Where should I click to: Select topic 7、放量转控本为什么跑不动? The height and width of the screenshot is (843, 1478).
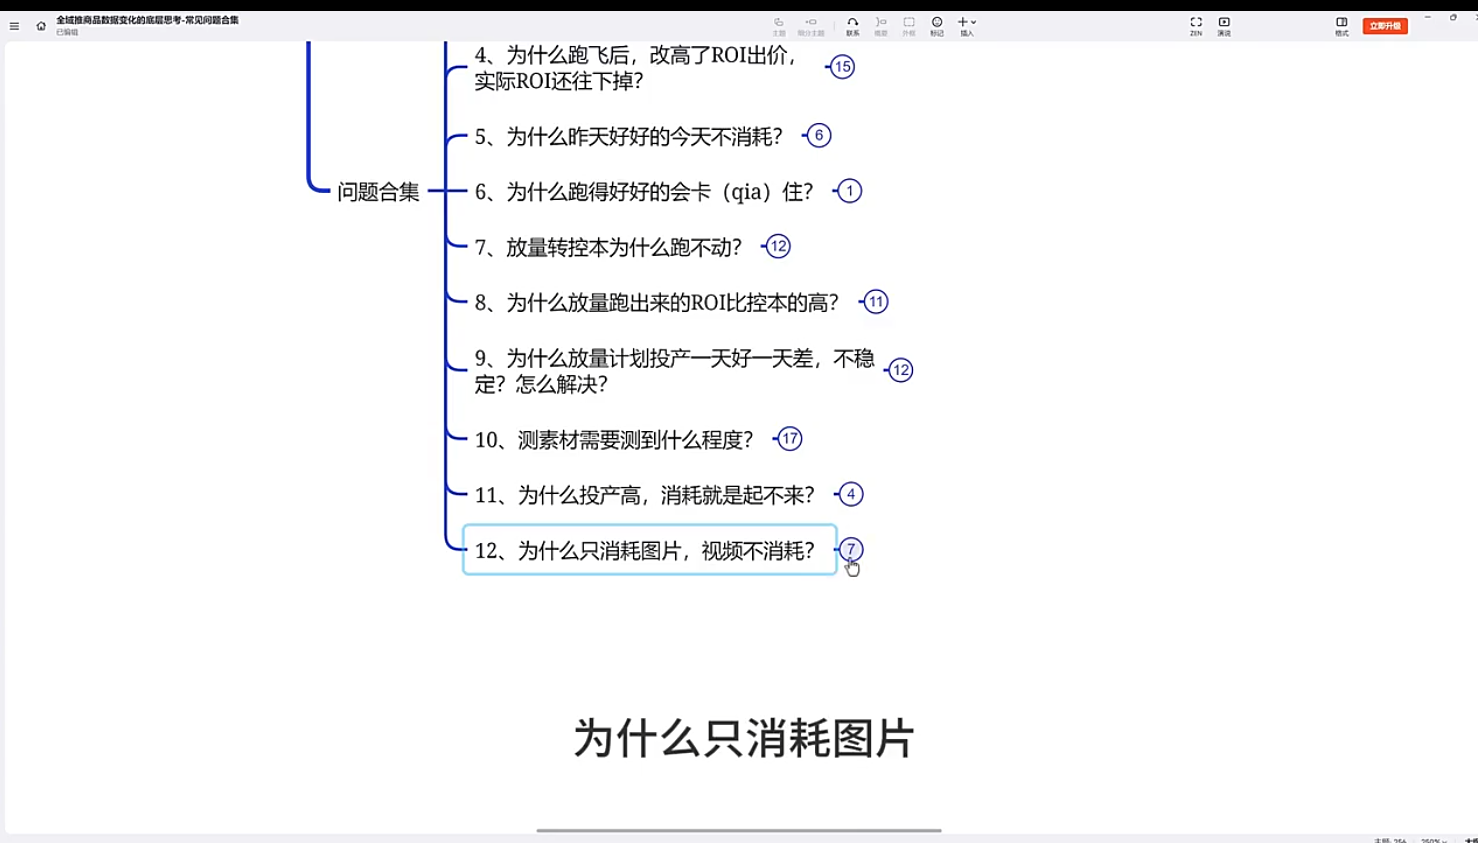[608, 247]
